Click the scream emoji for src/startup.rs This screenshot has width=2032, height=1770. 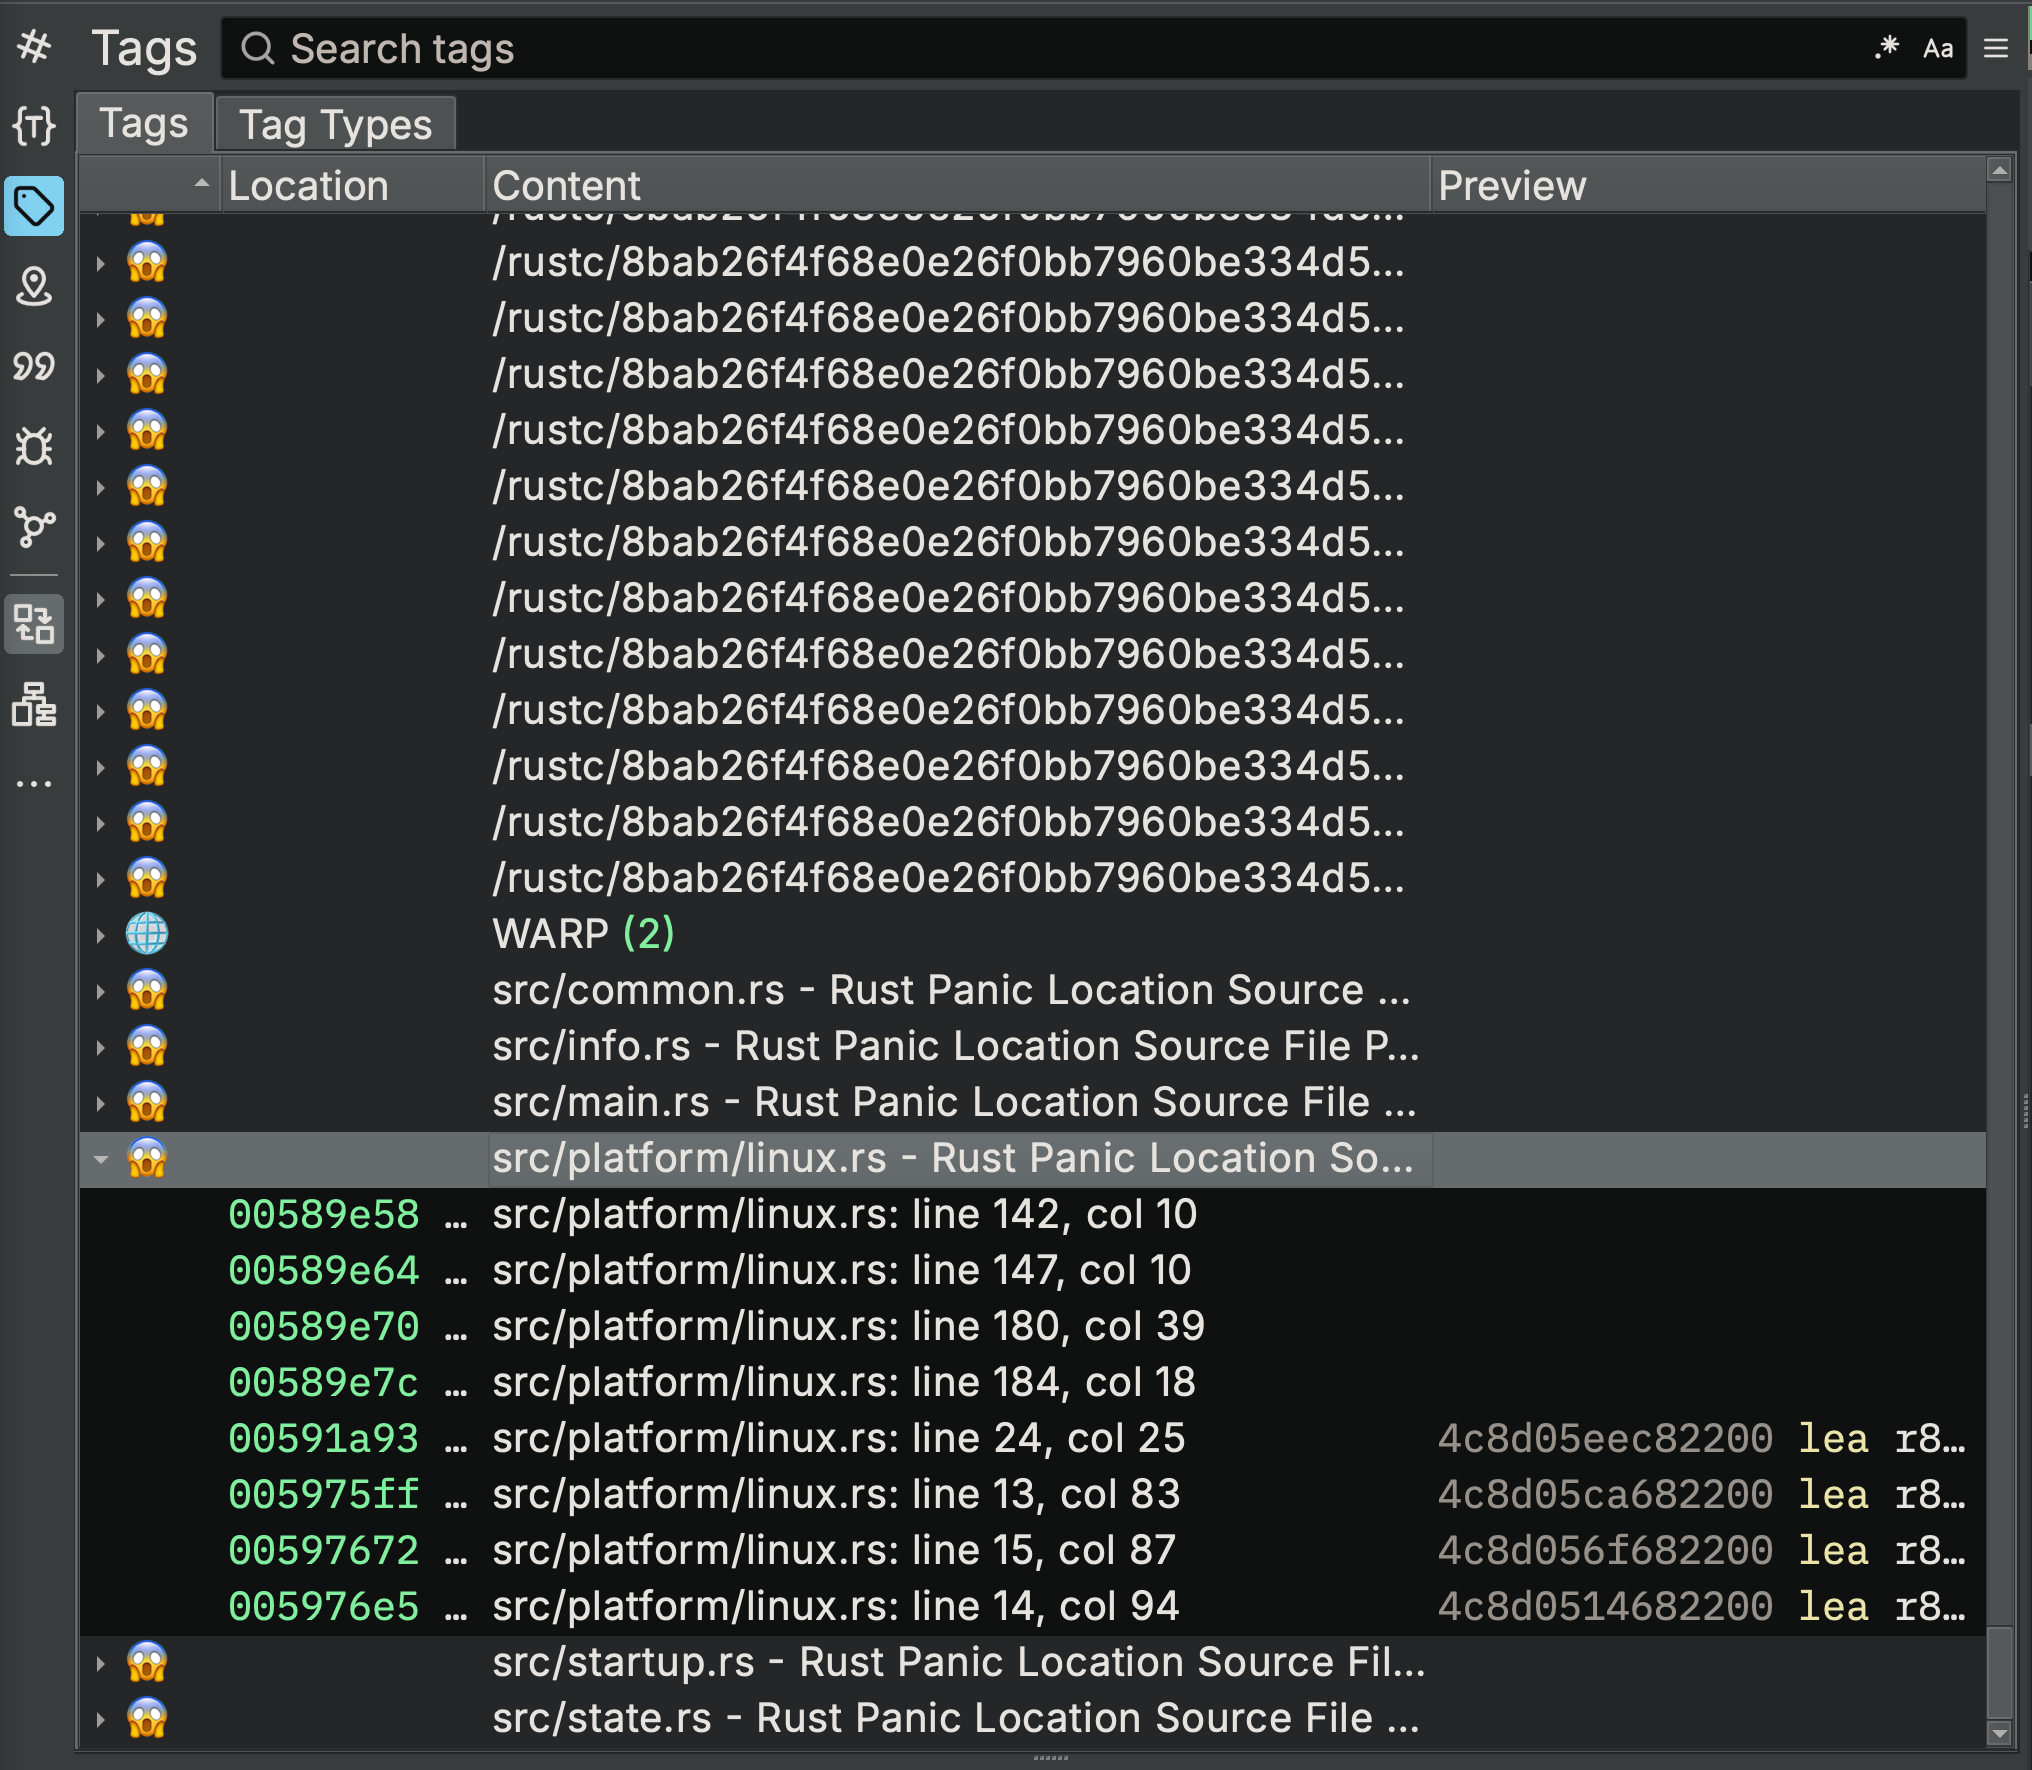(147, 1662)
